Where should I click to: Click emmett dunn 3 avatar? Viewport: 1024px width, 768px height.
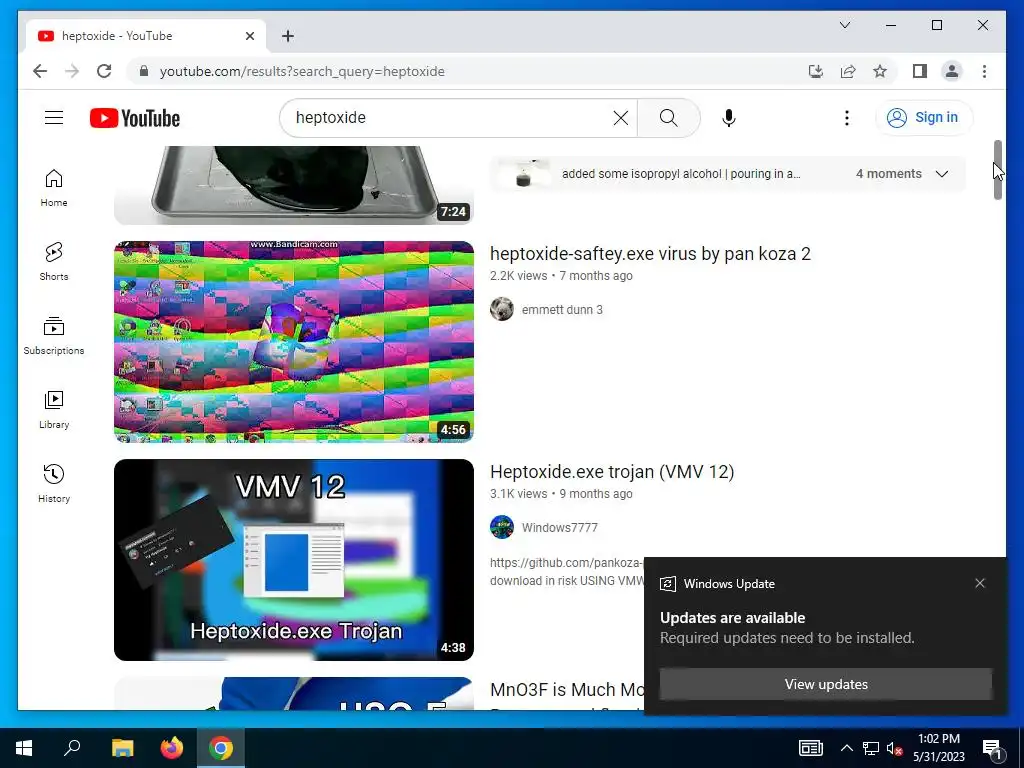pos(502,309)
